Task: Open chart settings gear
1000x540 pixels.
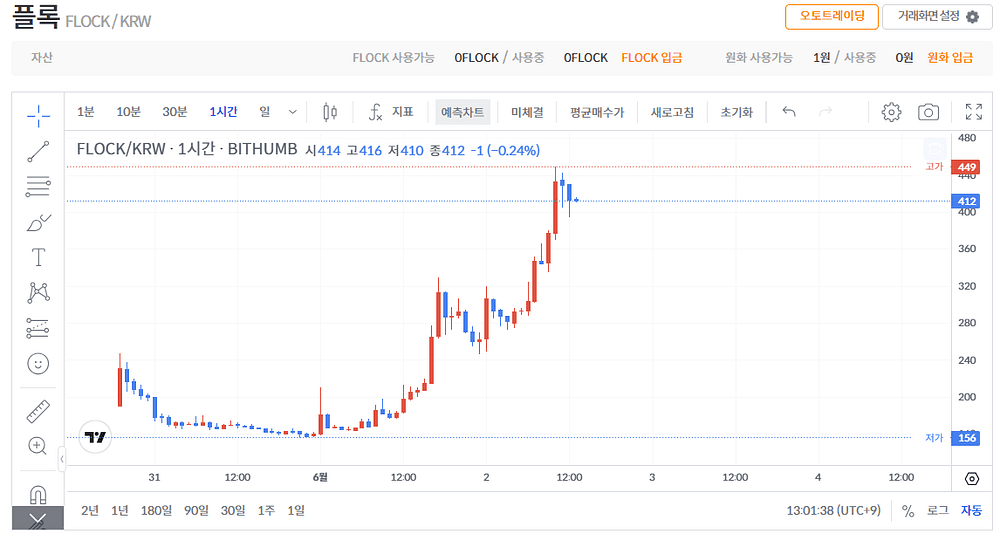Action: click(892, 112)
